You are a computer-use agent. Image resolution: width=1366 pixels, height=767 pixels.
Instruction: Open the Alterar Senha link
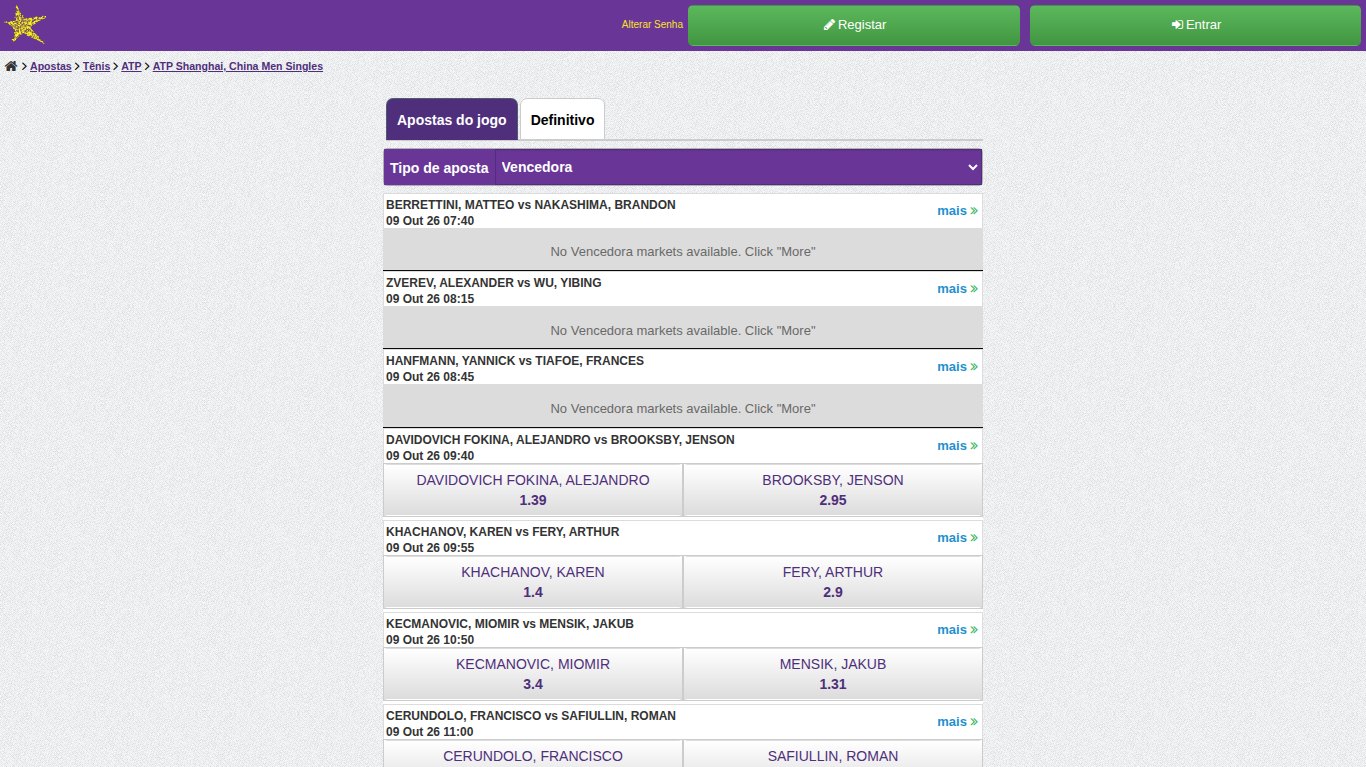[652, 25]
